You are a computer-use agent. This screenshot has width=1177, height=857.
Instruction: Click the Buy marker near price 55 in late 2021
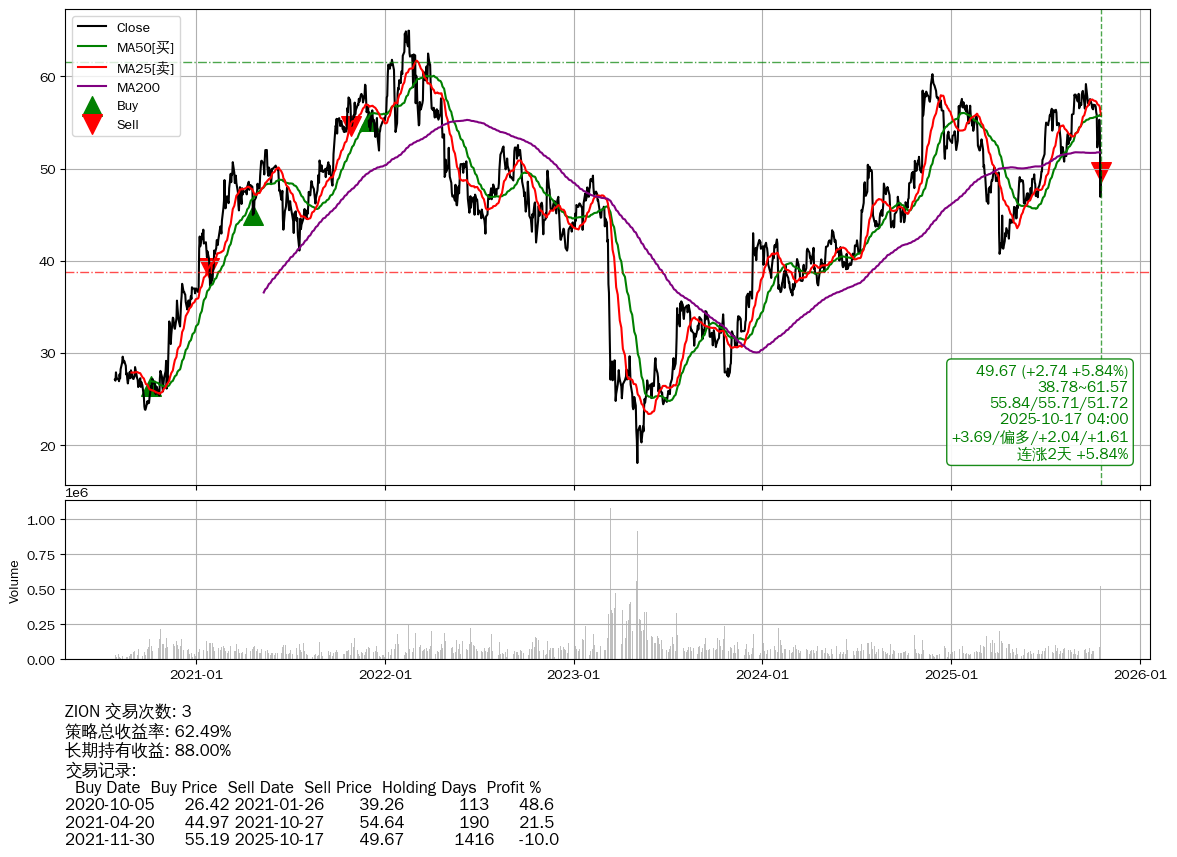pyautogui.click(x=370, y=121)
